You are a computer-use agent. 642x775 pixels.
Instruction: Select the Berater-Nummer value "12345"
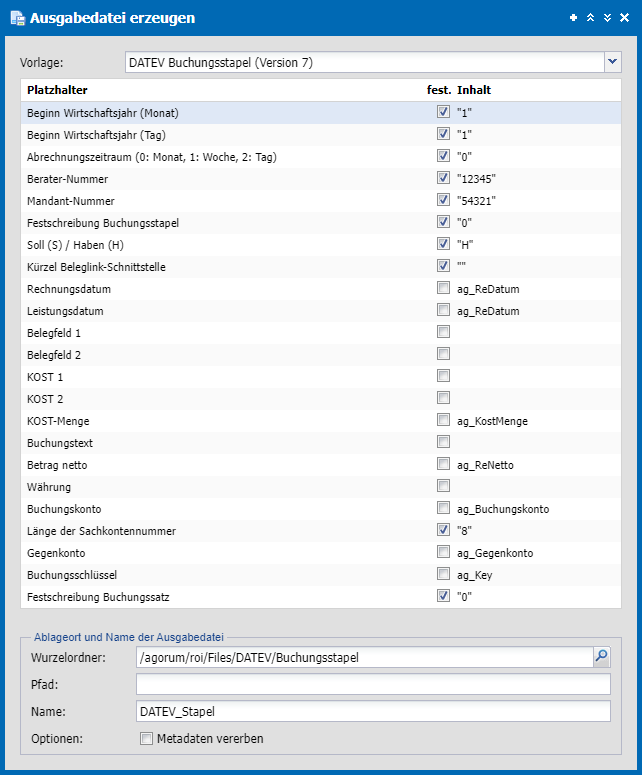[x=476, y=179]
